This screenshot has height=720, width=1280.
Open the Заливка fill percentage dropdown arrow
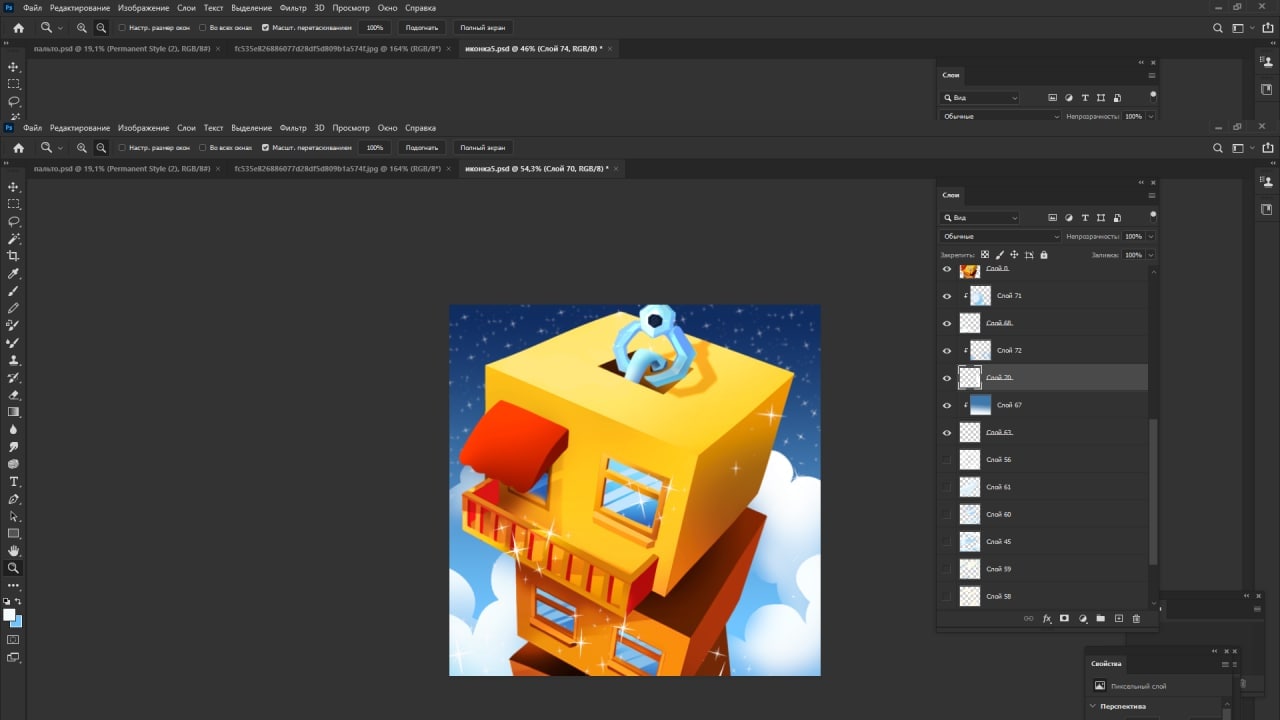click(1151, 255)
